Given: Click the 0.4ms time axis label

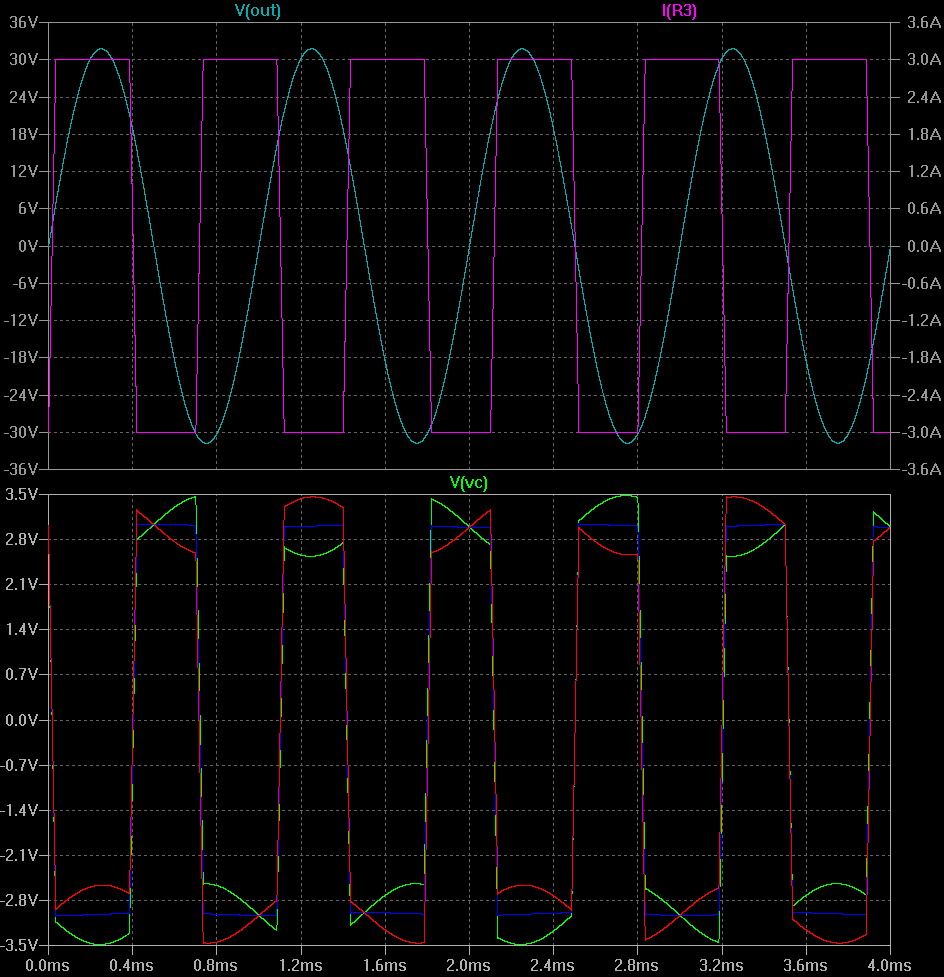Looking at the screenshot, I should (131, 966).
